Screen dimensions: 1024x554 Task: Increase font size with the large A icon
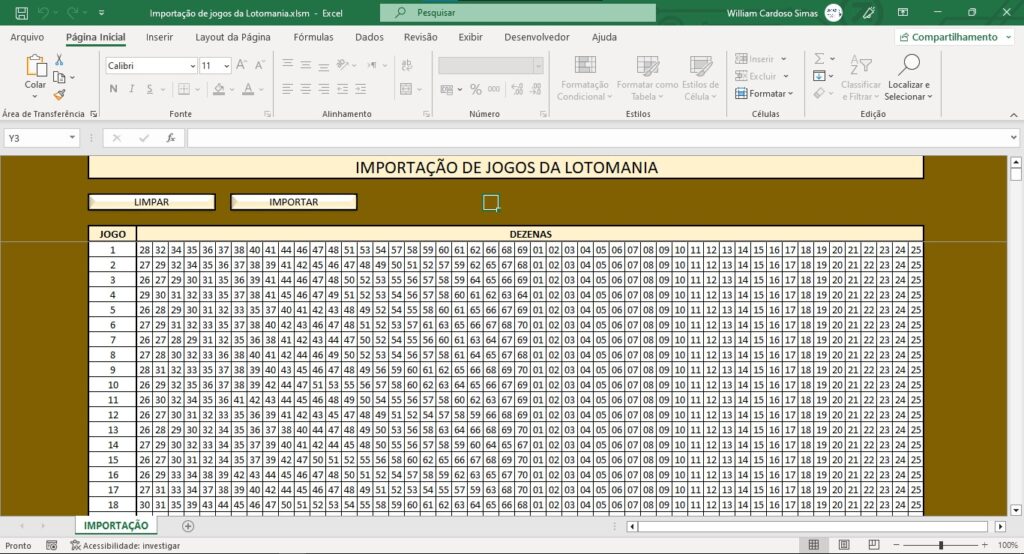(x=242, y=65)
